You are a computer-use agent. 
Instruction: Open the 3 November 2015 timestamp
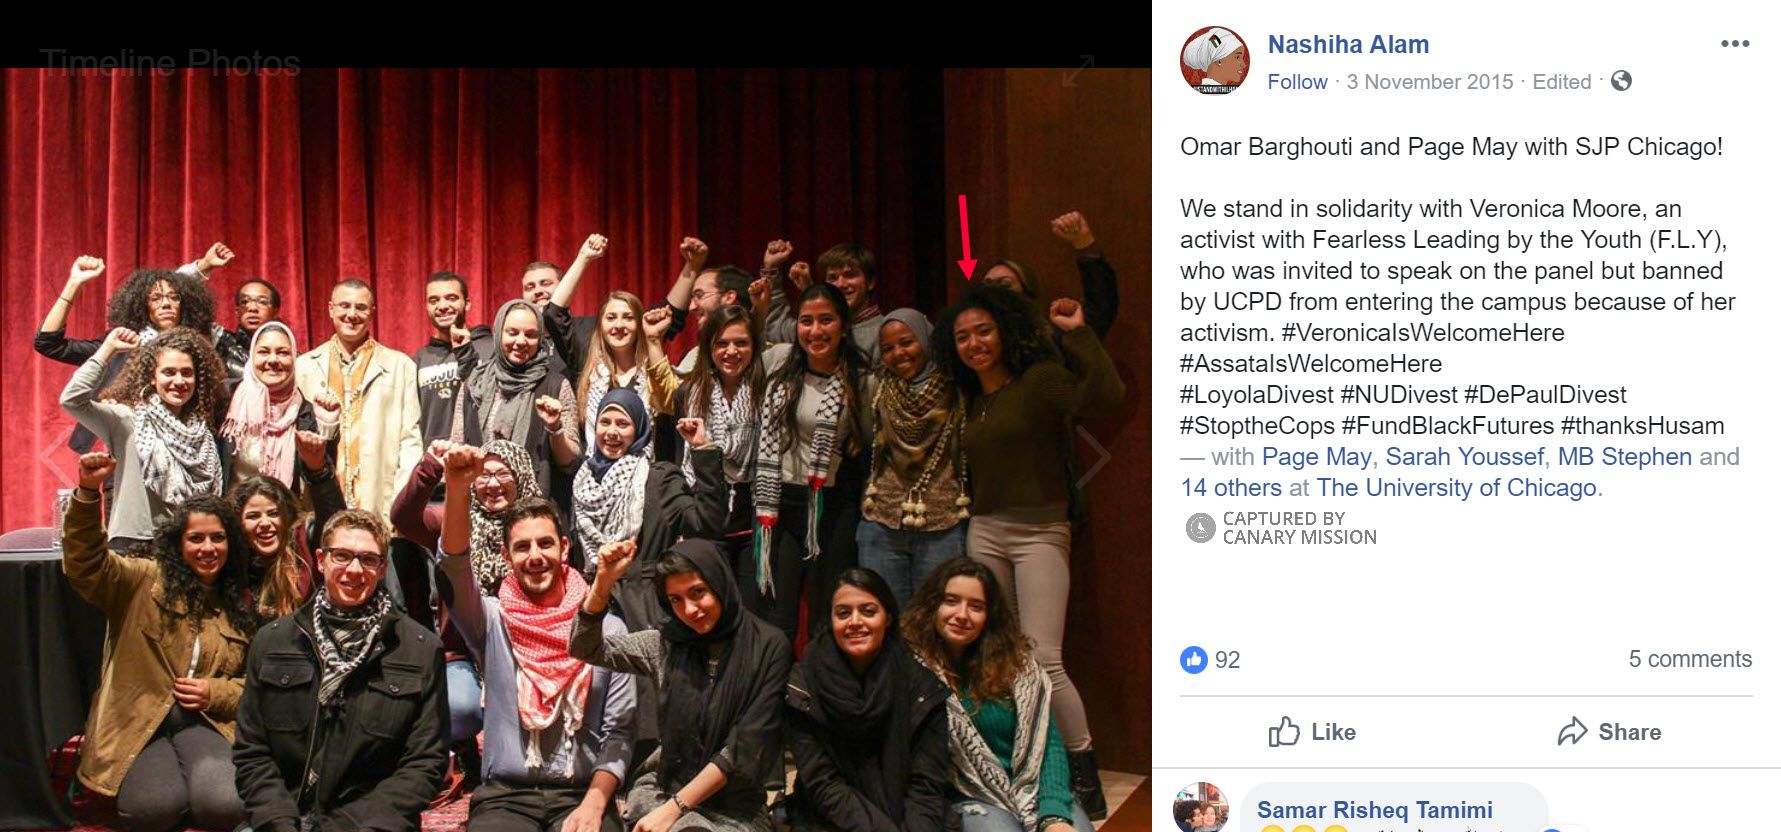pos(1430,82)
